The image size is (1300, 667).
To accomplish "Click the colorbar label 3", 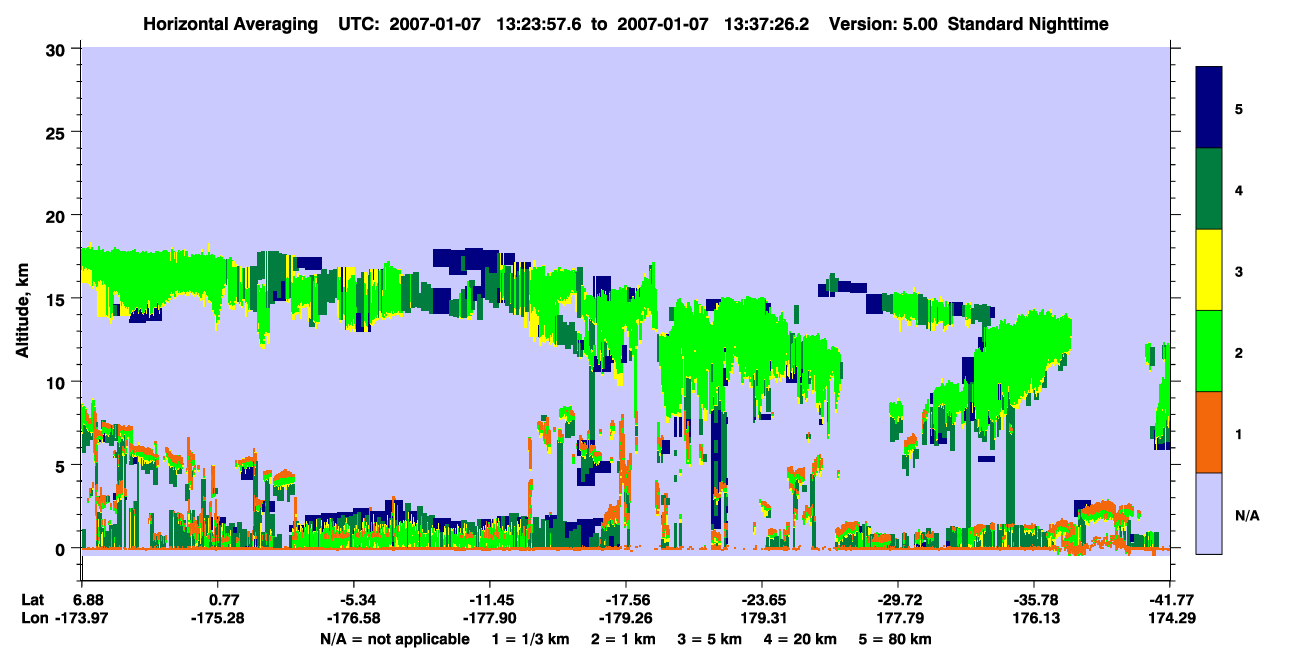I will tap(1239, 271).
